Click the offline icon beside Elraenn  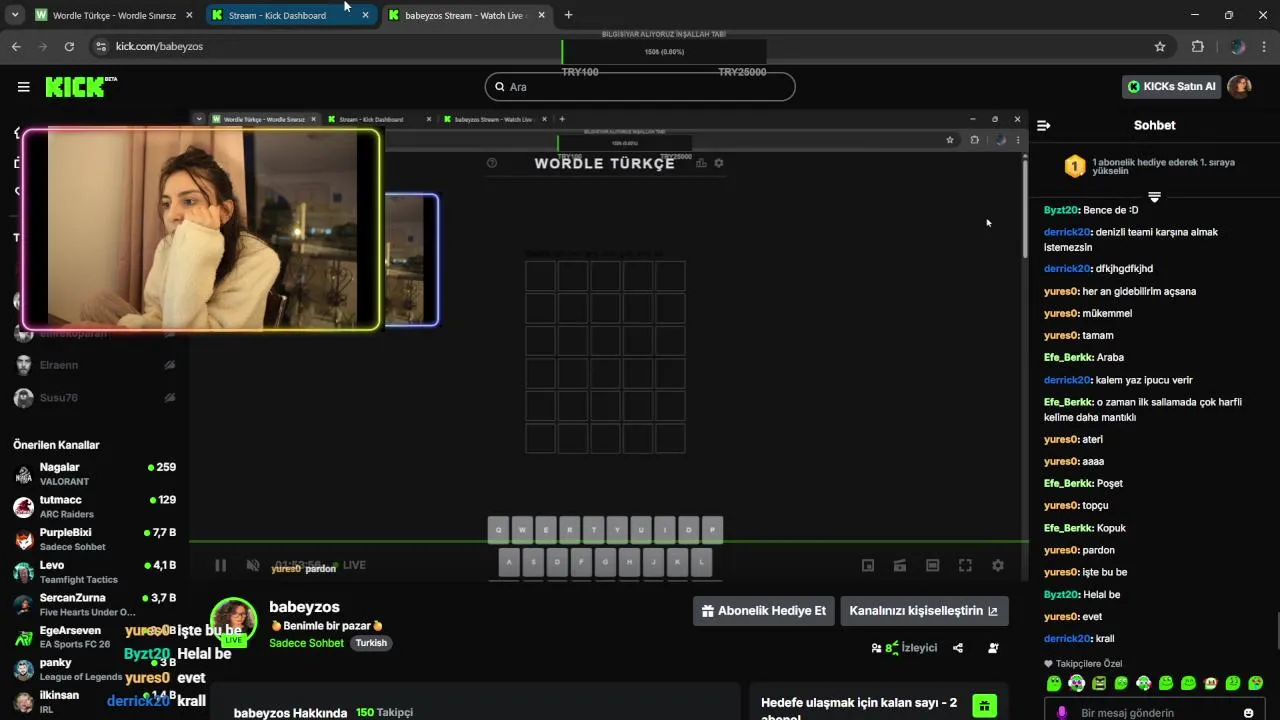coord(169,365)
